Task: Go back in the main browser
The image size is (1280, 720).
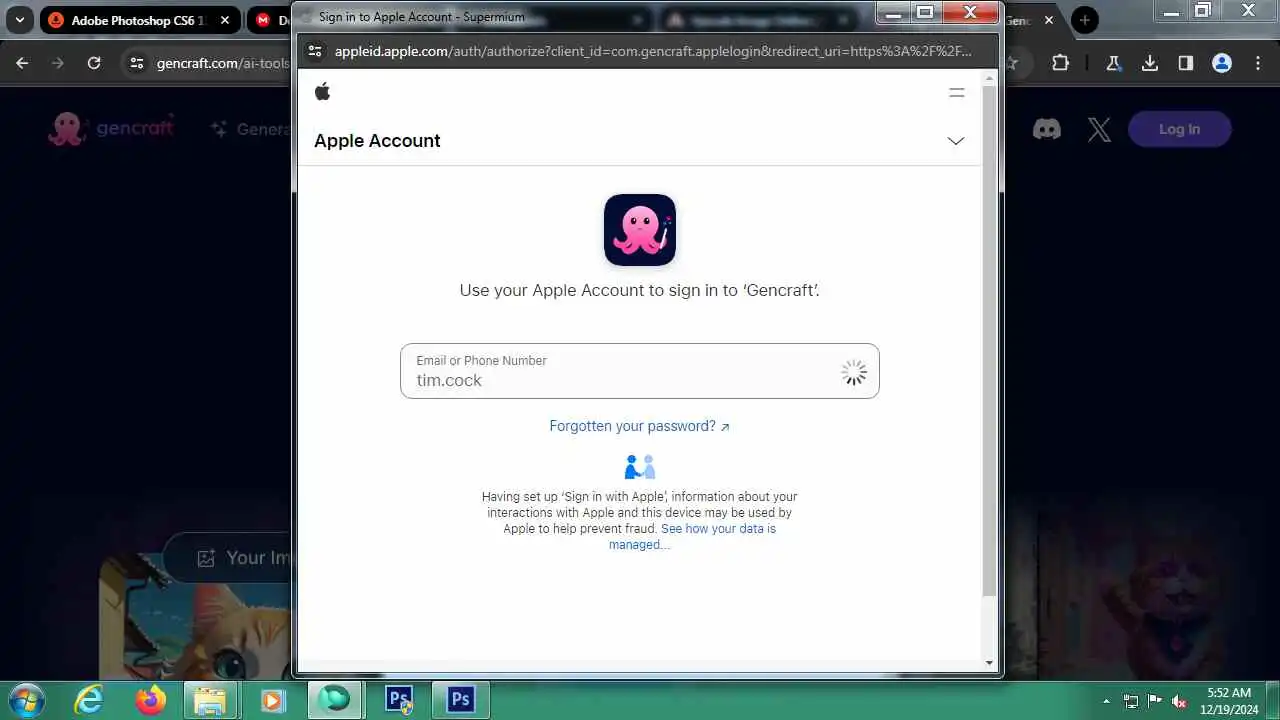Action: [22, 63]
